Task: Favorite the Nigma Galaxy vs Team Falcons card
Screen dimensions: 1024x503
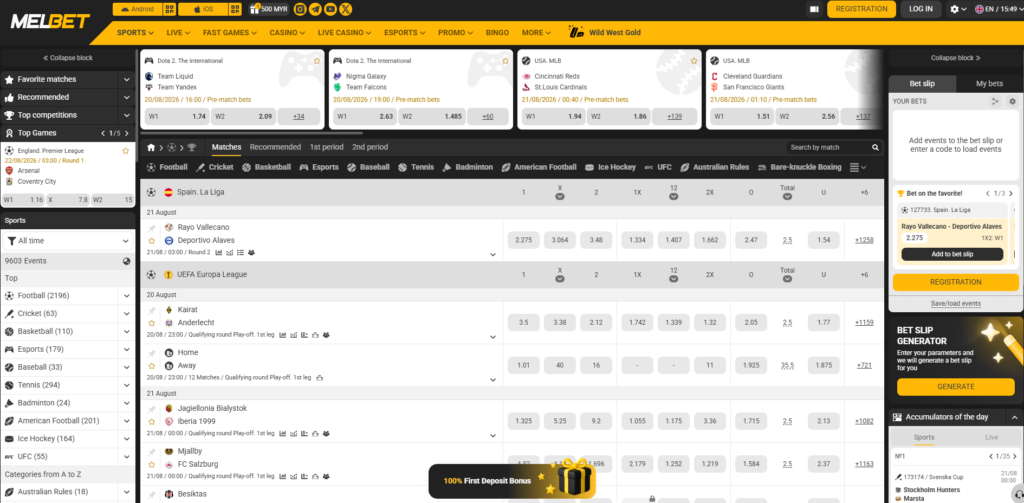Action: (505, 61)
